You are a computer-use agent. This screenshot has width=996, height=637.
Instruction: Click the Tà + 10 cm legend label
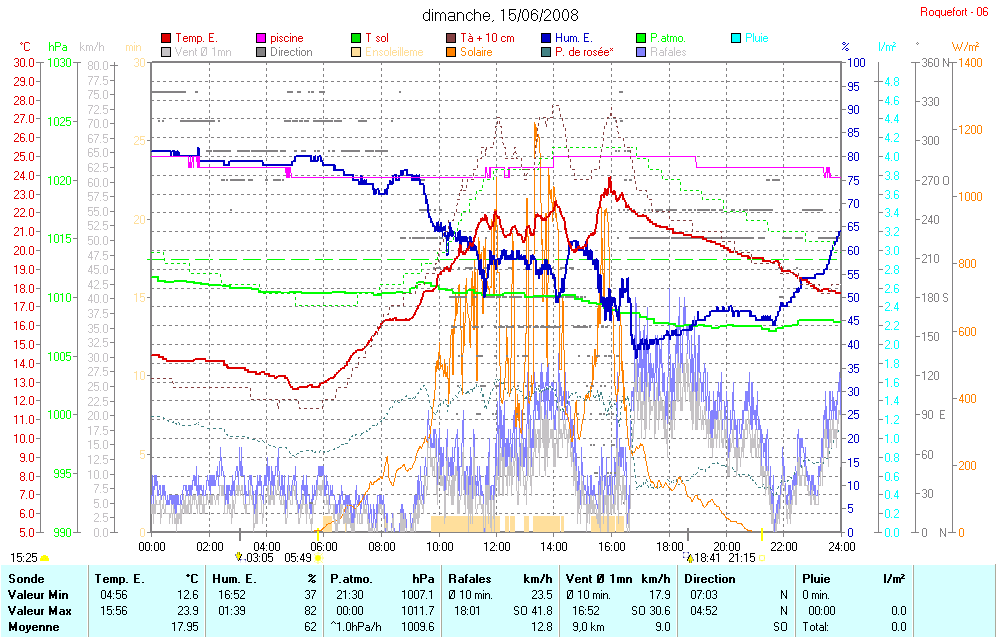click(487, 38)
